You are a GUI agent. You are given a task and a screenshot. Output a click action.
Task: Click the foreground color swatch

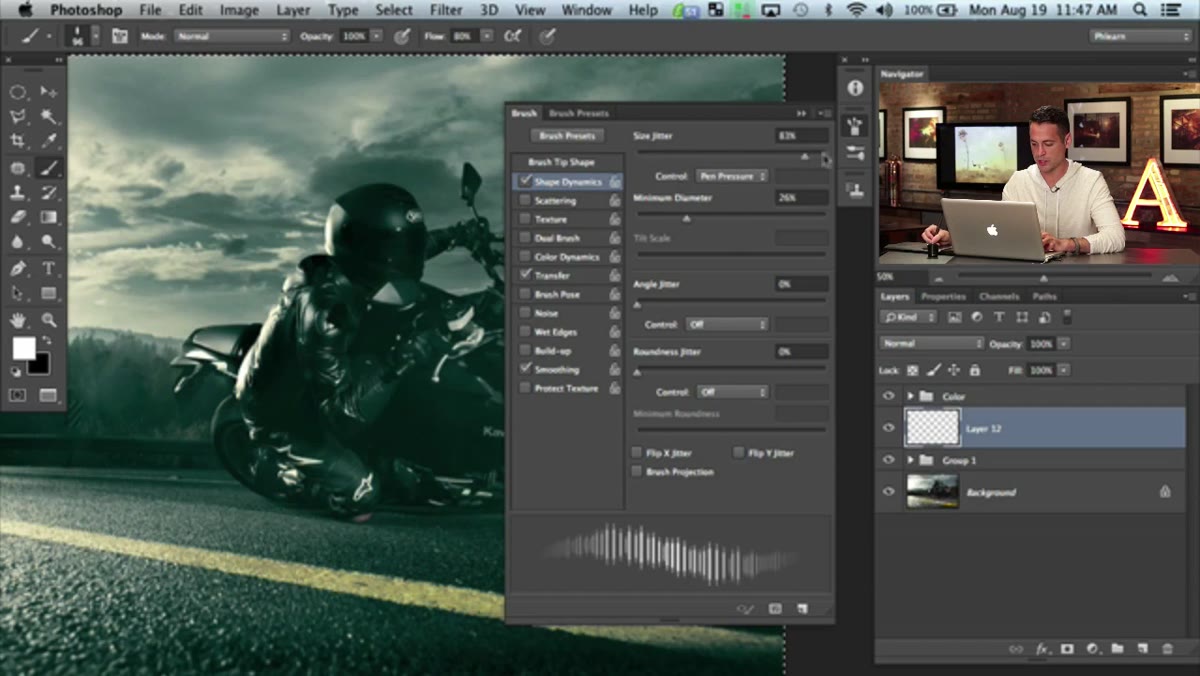[23, 348]
